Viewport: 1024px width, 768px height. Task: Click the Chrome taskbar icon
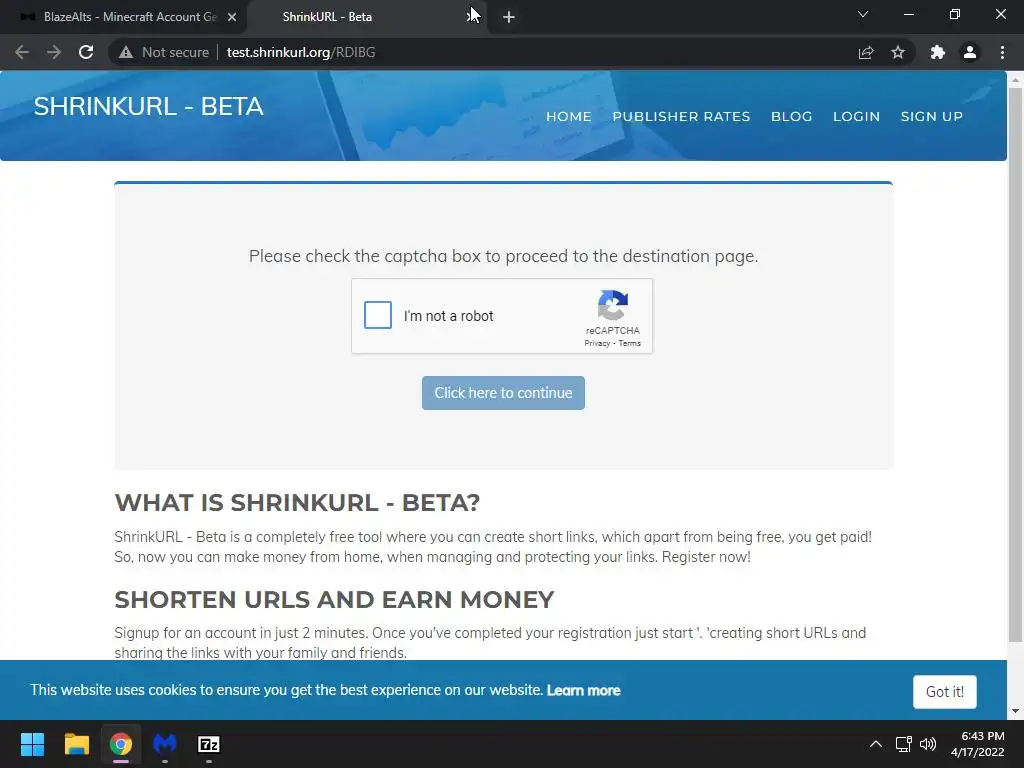(121, 744)
